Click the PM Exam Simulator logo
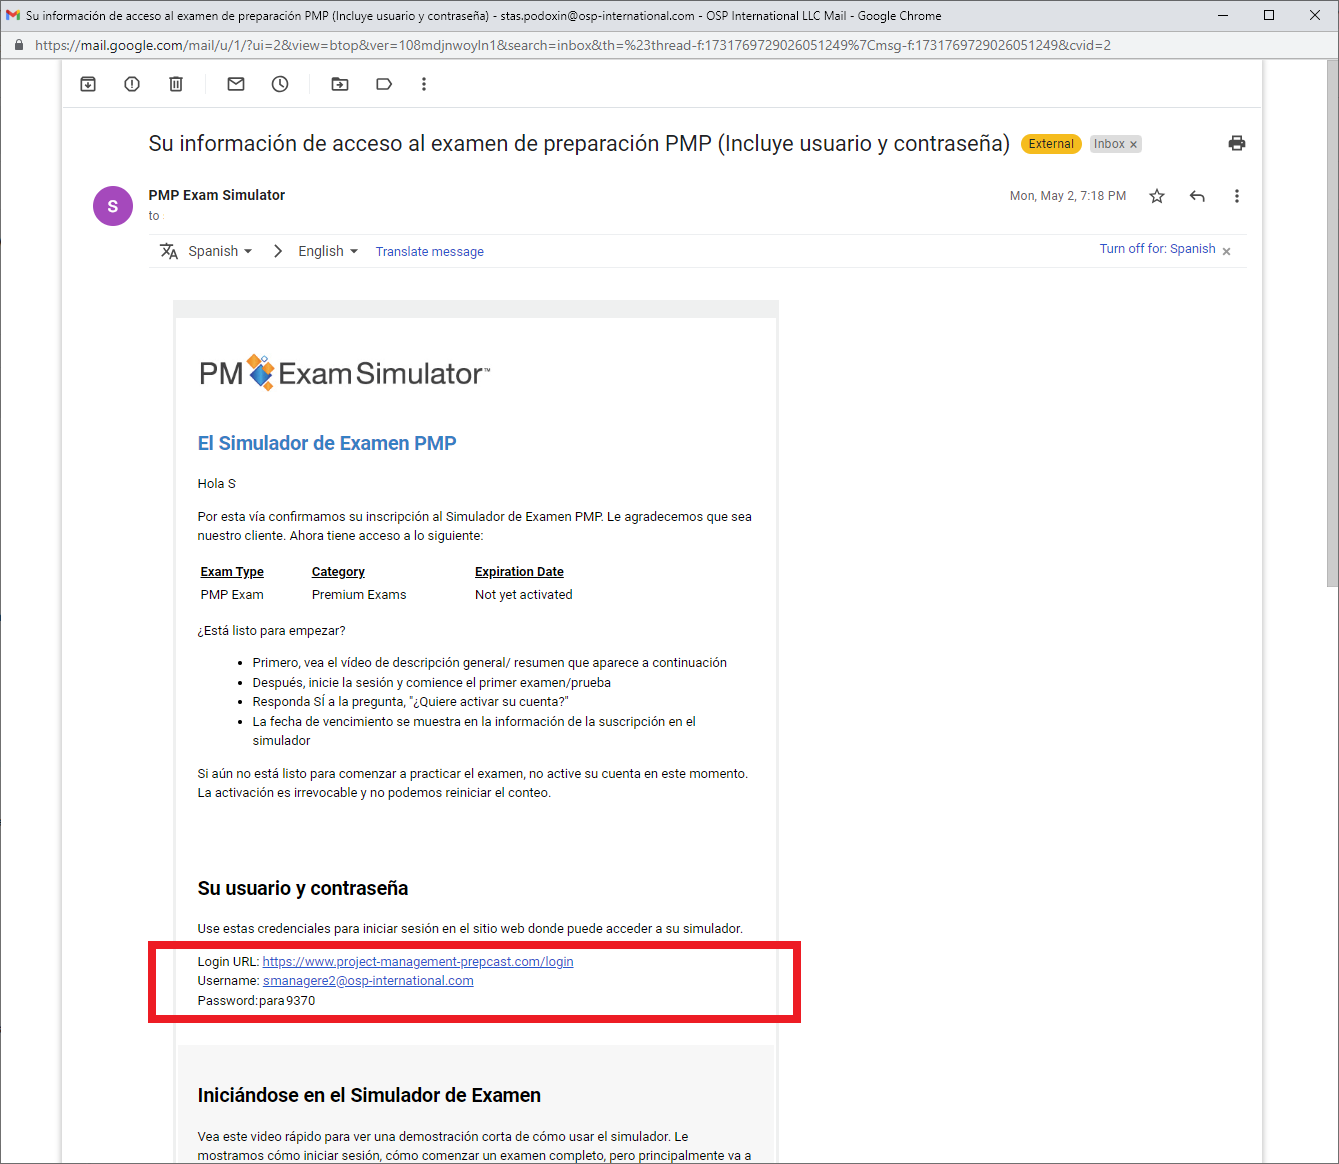Screen dimensions: 1339x1164 pos(345,373)
